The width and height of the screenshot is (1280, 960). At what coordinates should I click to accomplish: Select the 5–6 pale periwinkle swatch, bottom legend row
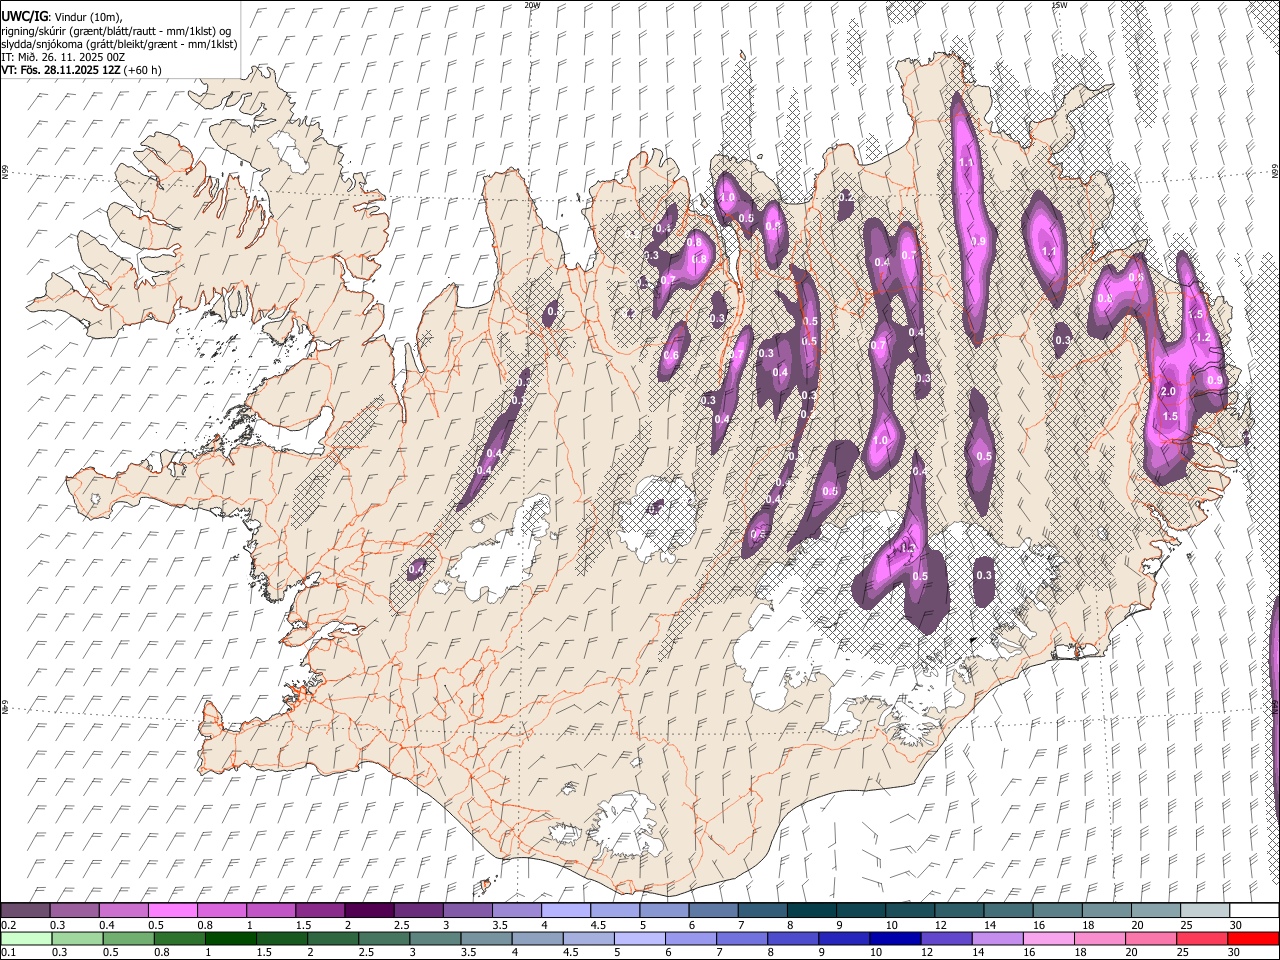pos(639,938)
